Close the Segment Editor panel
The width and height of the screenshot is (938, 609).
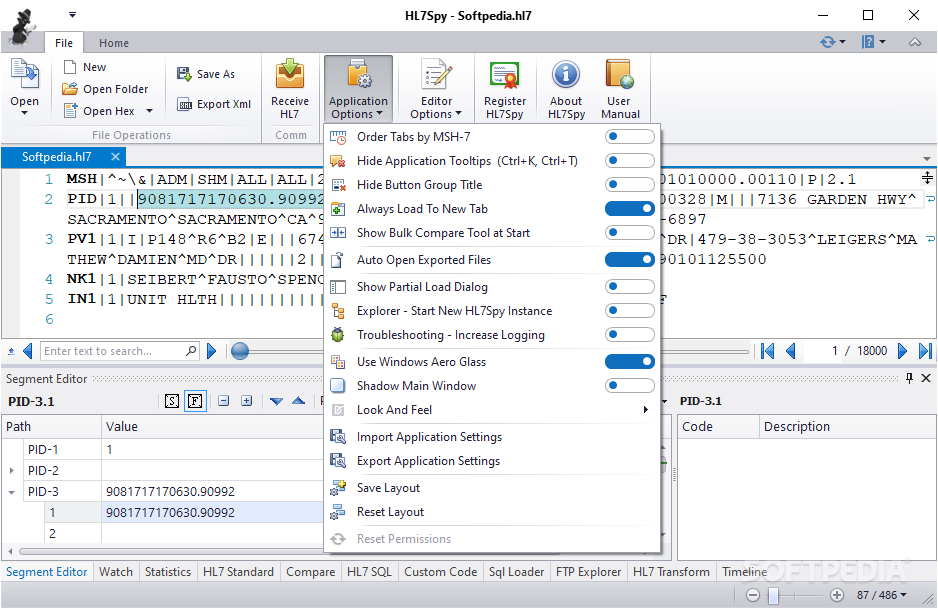[x=926, y=378]
